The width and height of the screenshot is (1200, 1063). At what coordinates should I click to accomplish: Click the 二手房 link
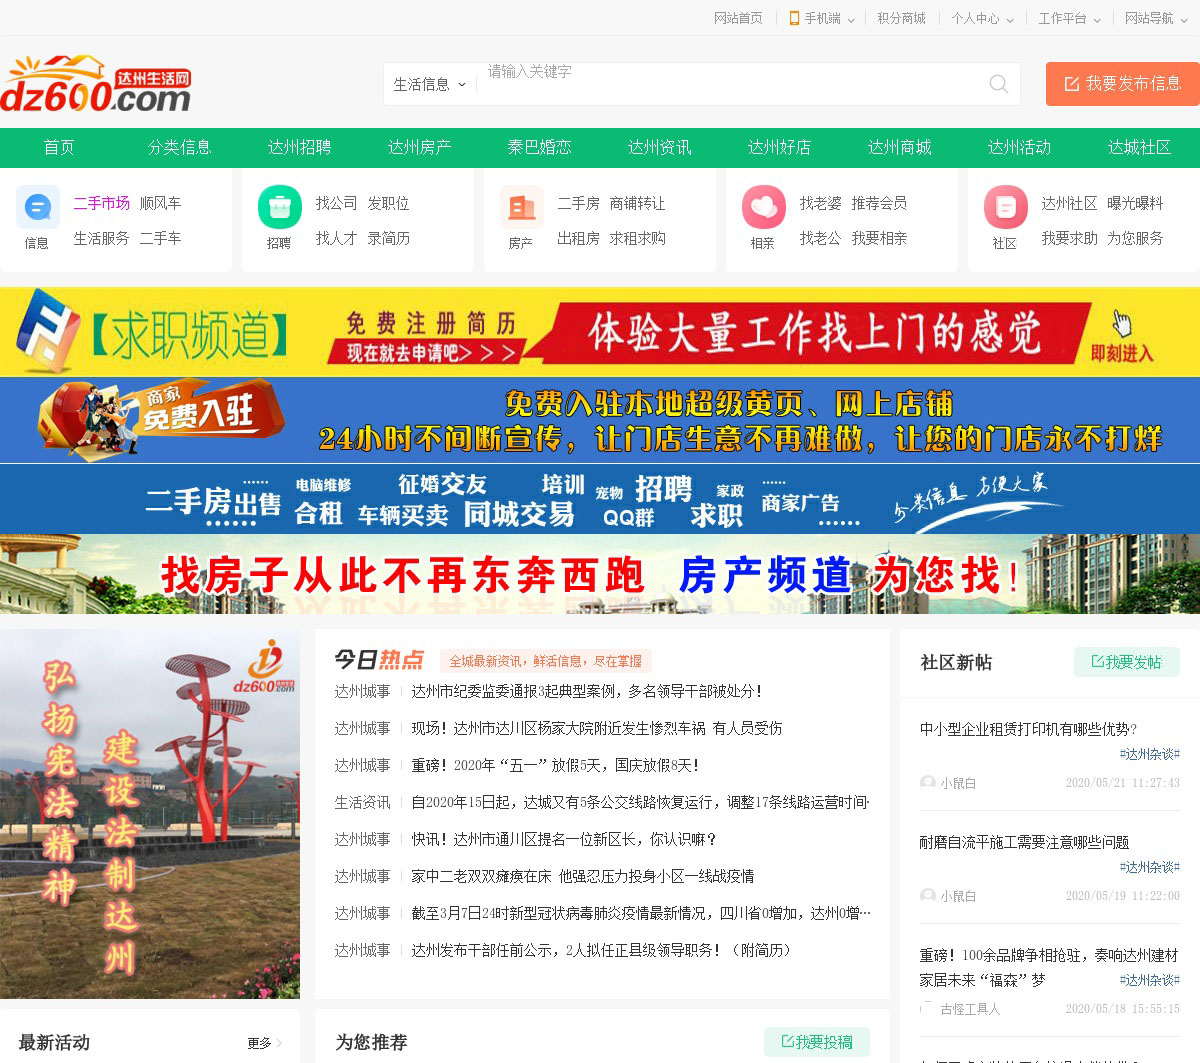click(578, 203)
